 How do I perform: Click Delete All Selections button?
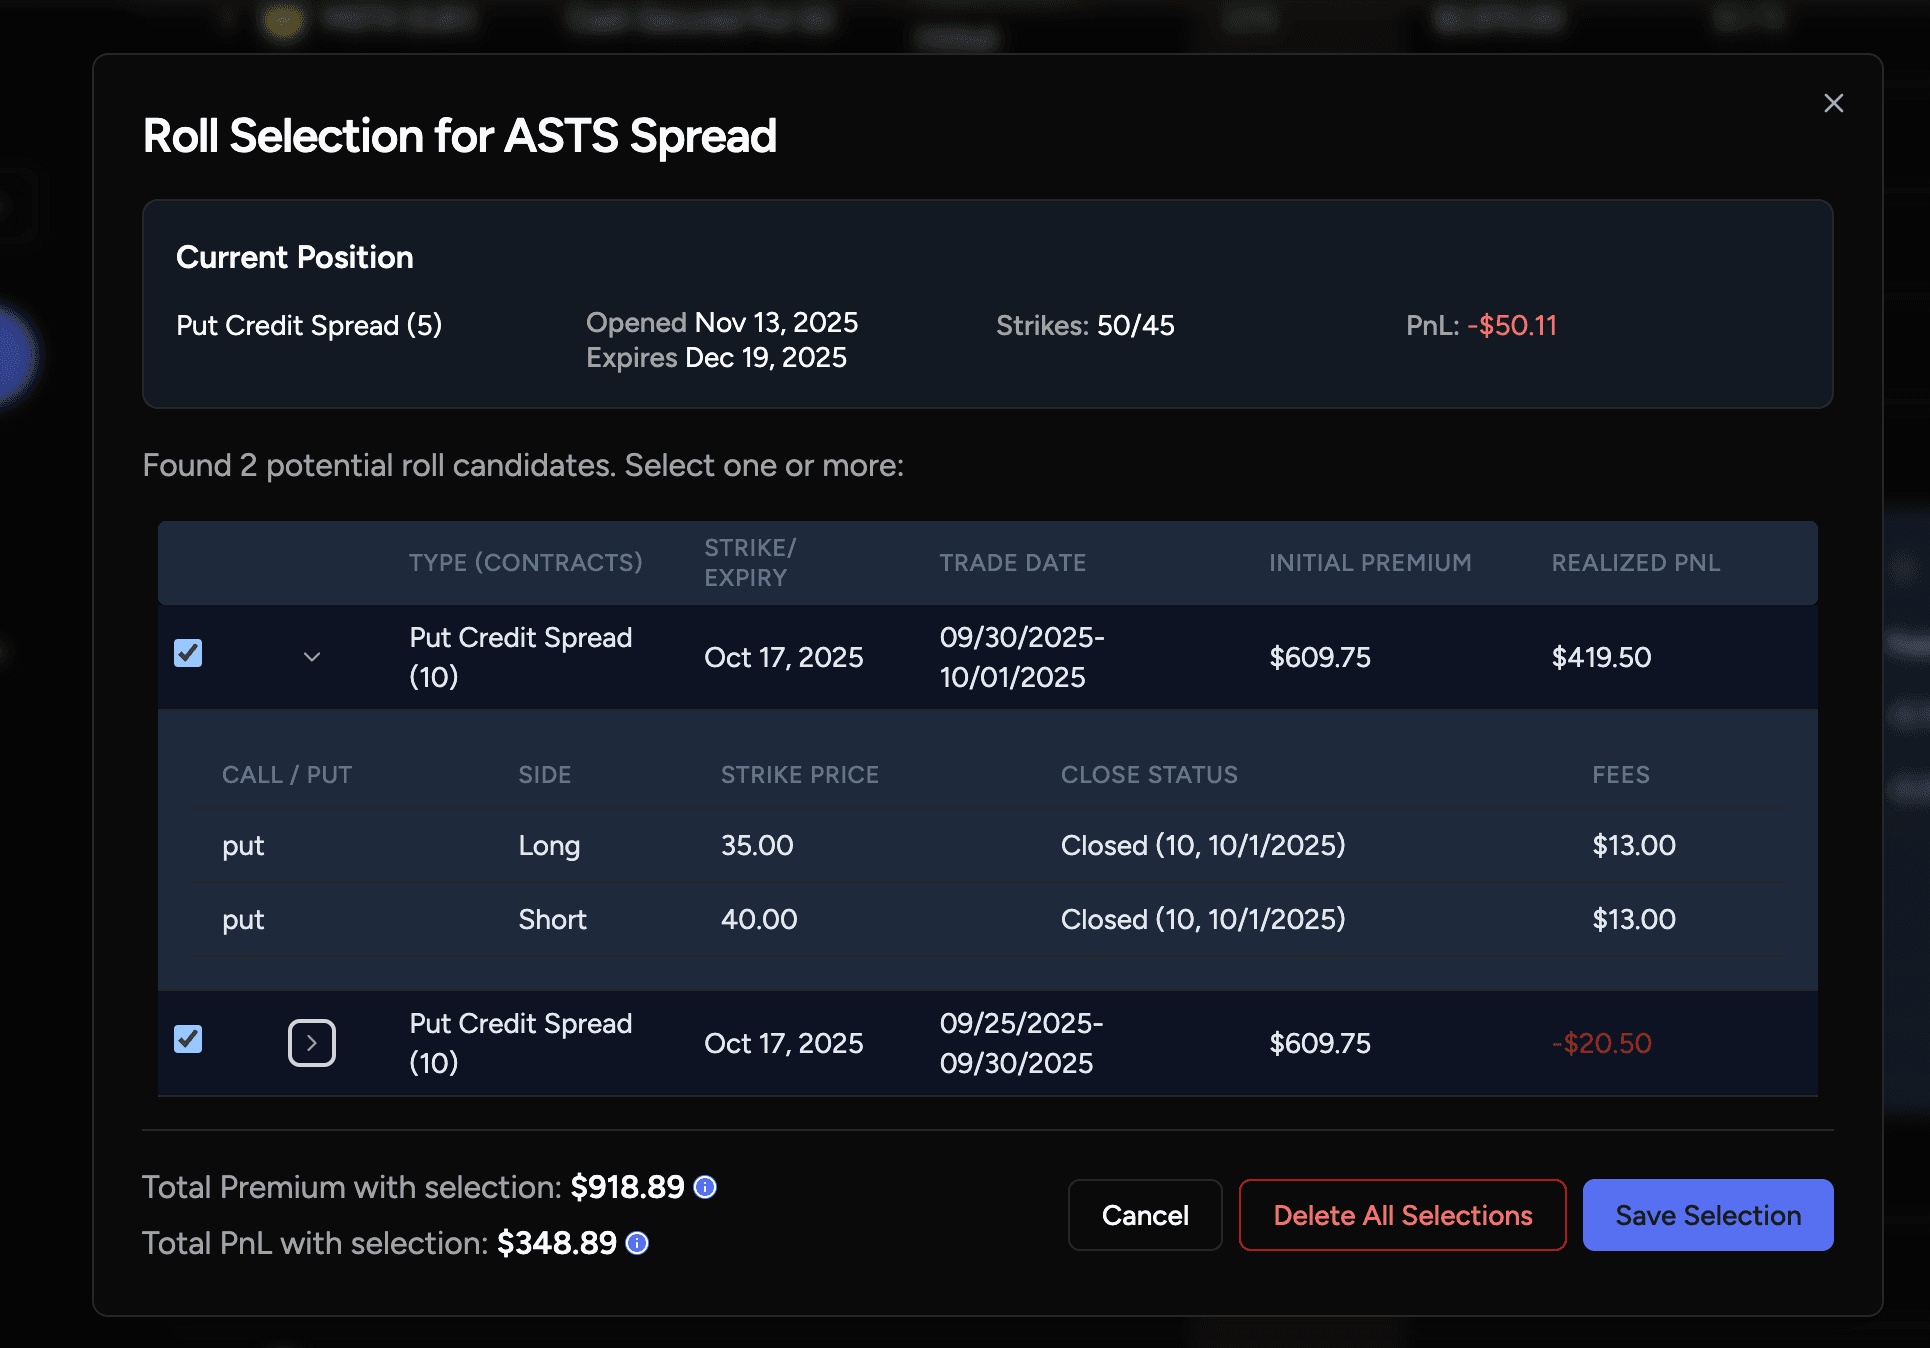pyautogui.click(x=1402, y=1215)
